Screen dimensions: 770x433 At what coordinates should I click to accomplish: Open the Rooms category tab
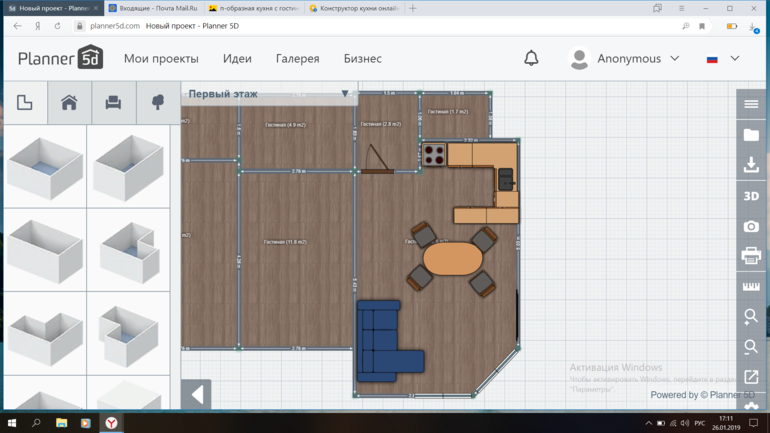tap(24, 103)
